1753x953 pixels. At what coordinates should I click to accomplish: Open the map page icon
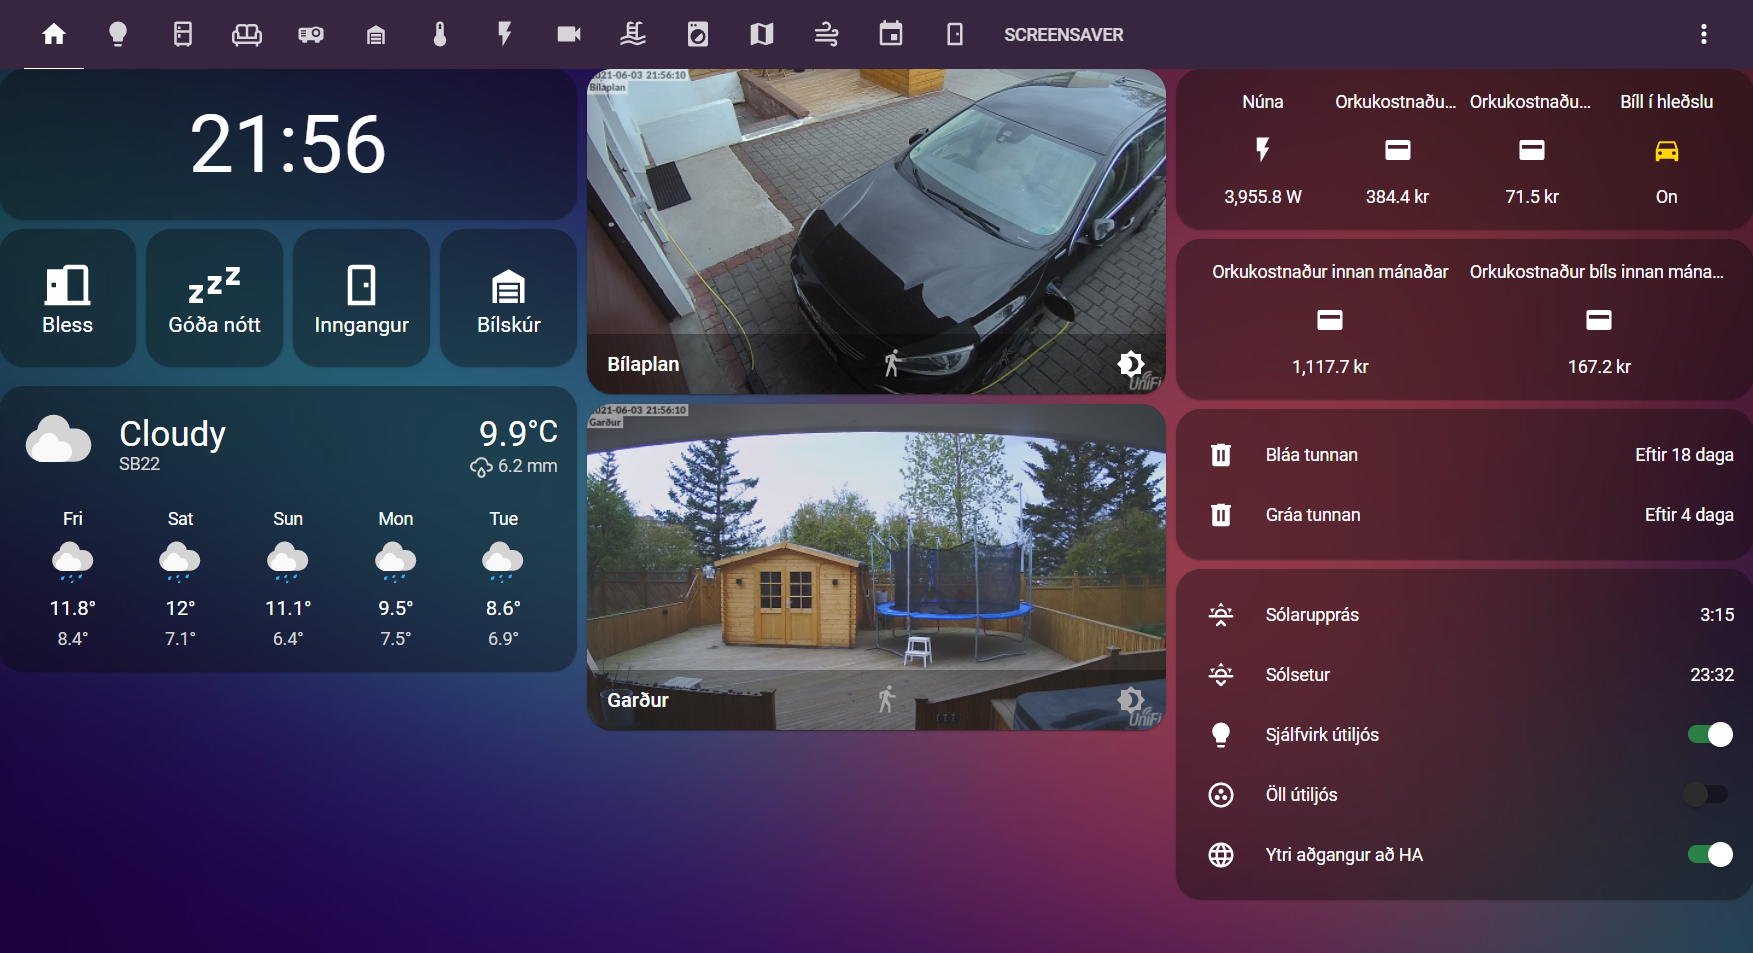pyautogui.click(x=761, y=34)
